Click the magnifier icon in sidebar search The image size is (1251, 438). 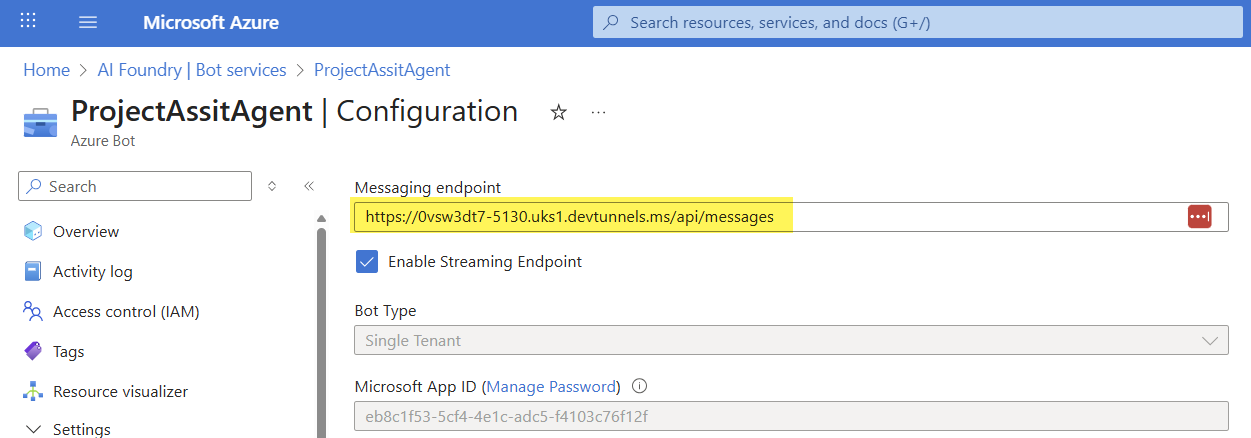34,186
